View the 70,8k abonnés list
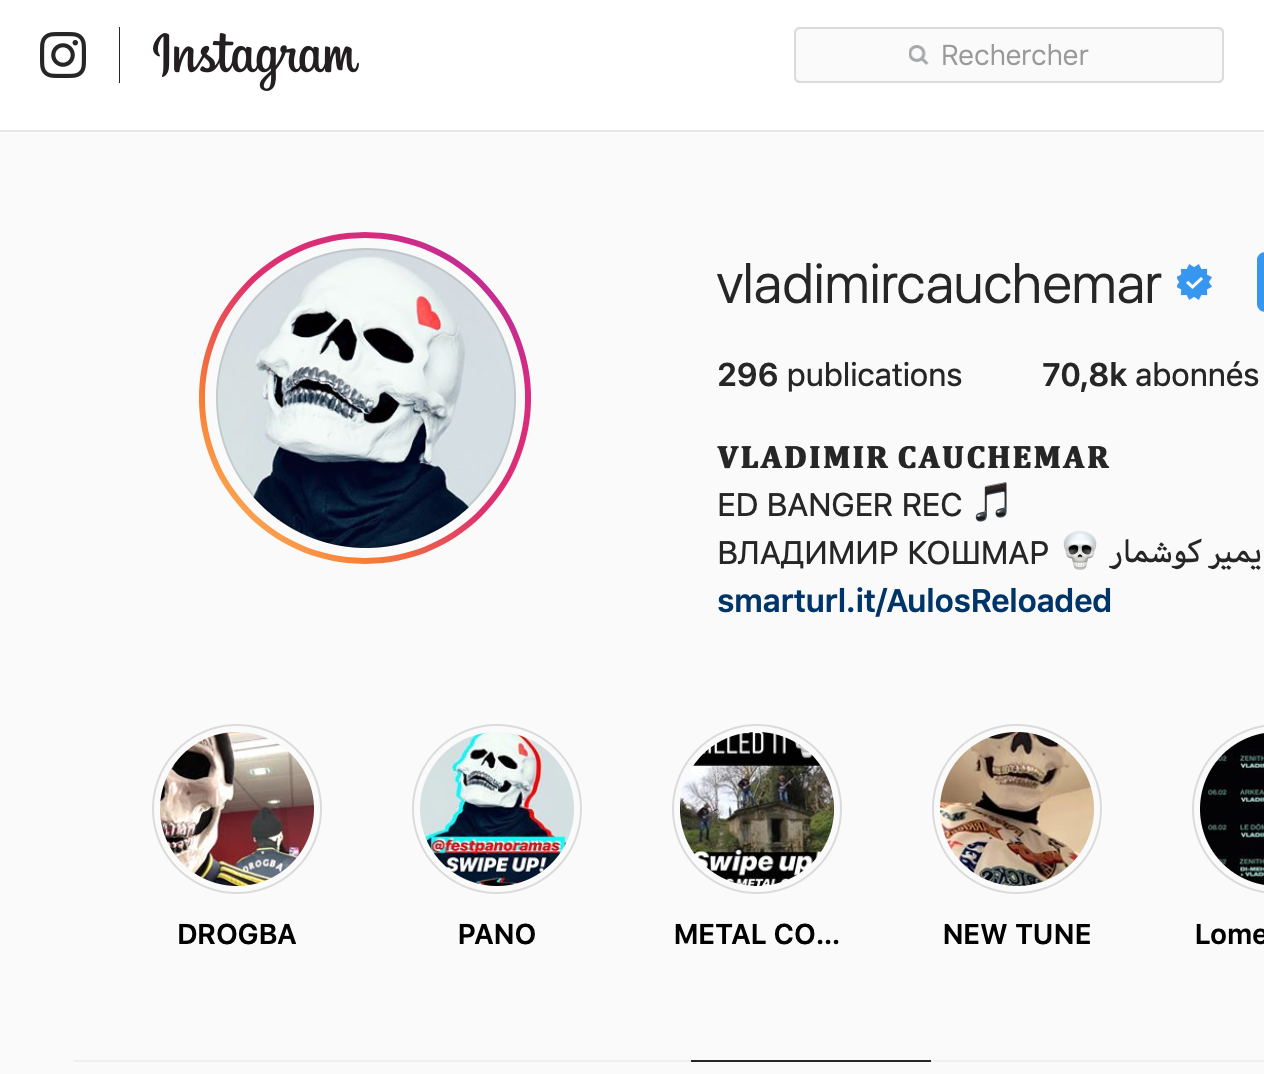 [1150, 375]
